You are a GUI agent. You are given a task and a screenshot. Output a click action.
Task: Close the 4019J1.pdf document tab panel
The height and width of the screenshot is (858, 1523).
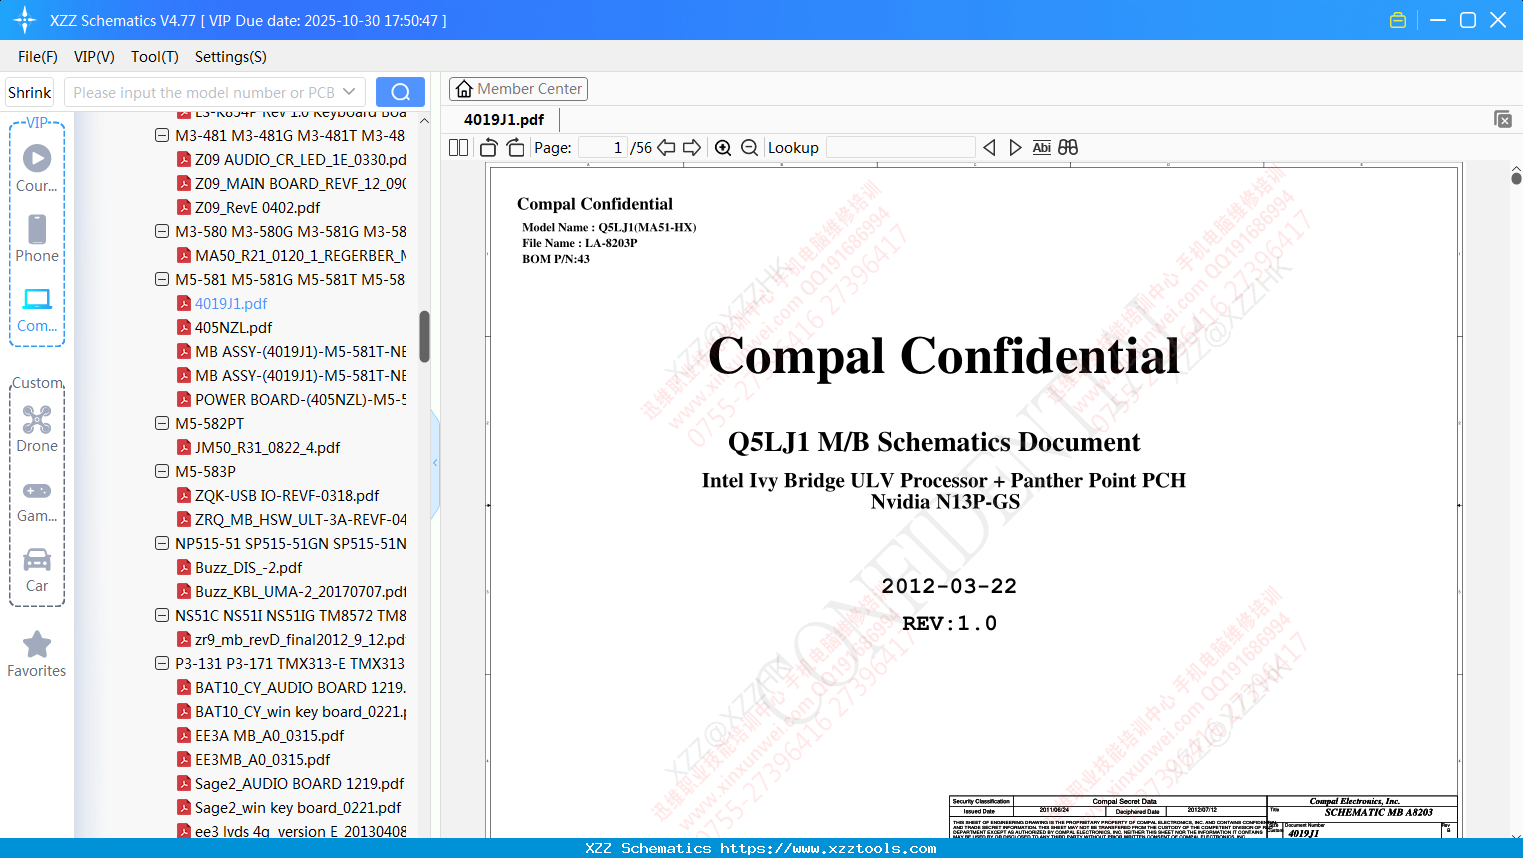point(1503,119)
